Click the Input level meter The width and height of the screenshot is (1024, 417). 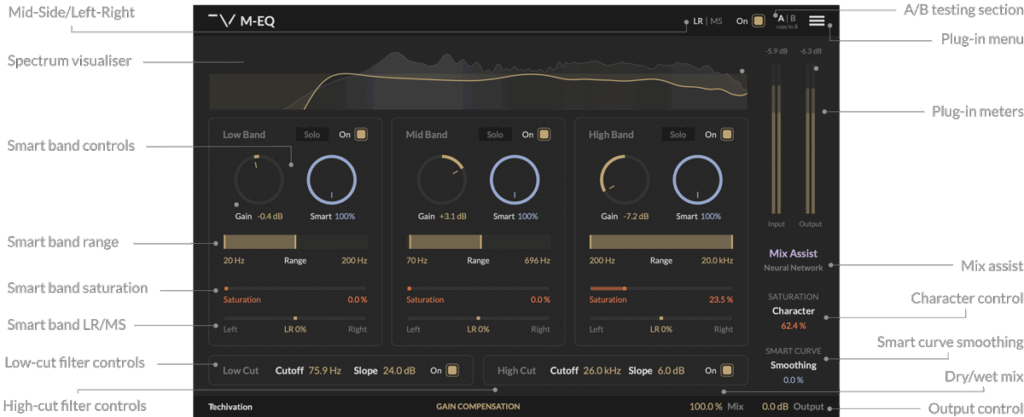(x=776, y=138)
